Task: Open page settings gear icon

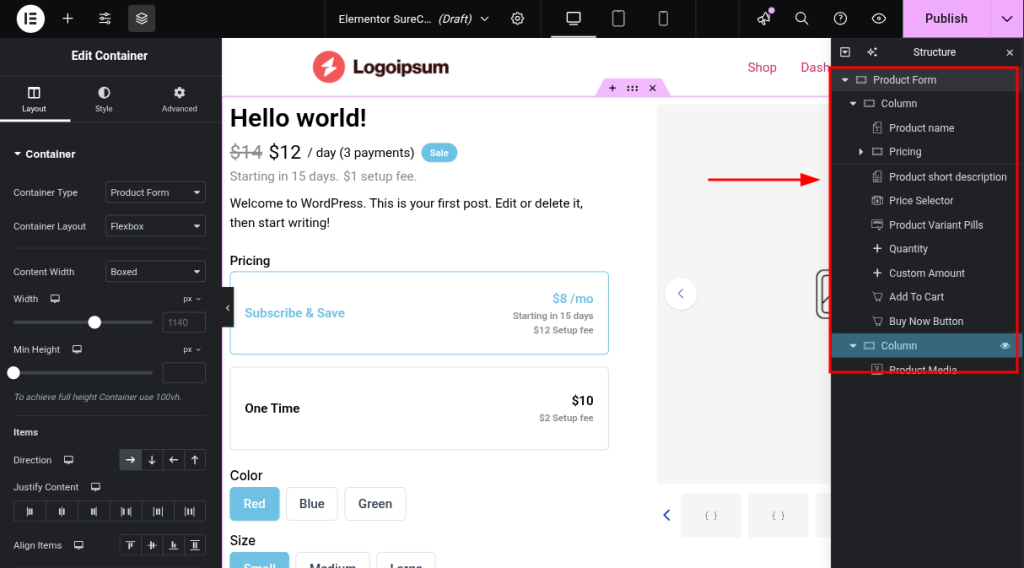Action: tap(517, 18)
